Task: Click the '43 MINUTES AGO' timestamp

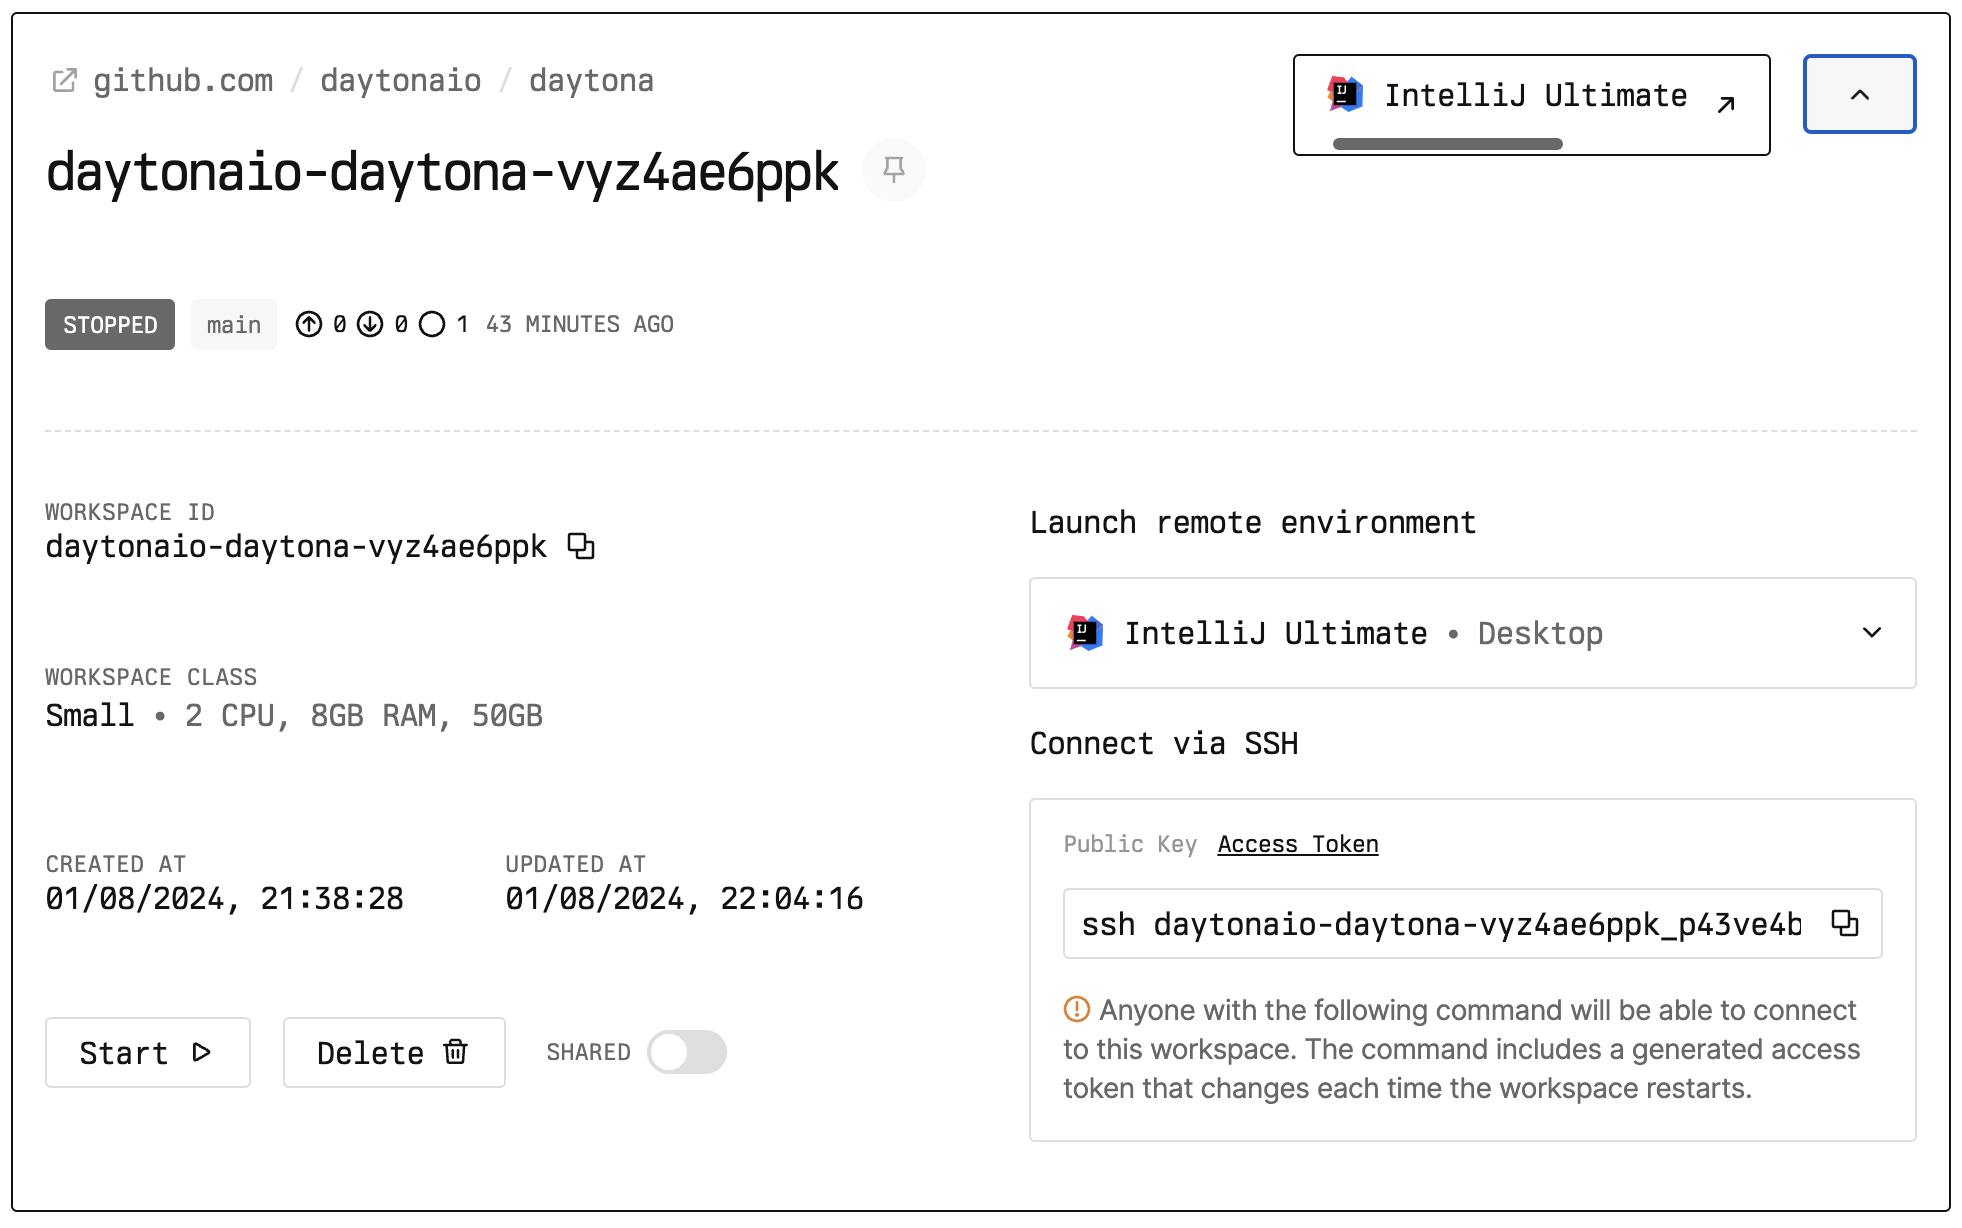Action: pyautogui.click(x=580, y=324)
